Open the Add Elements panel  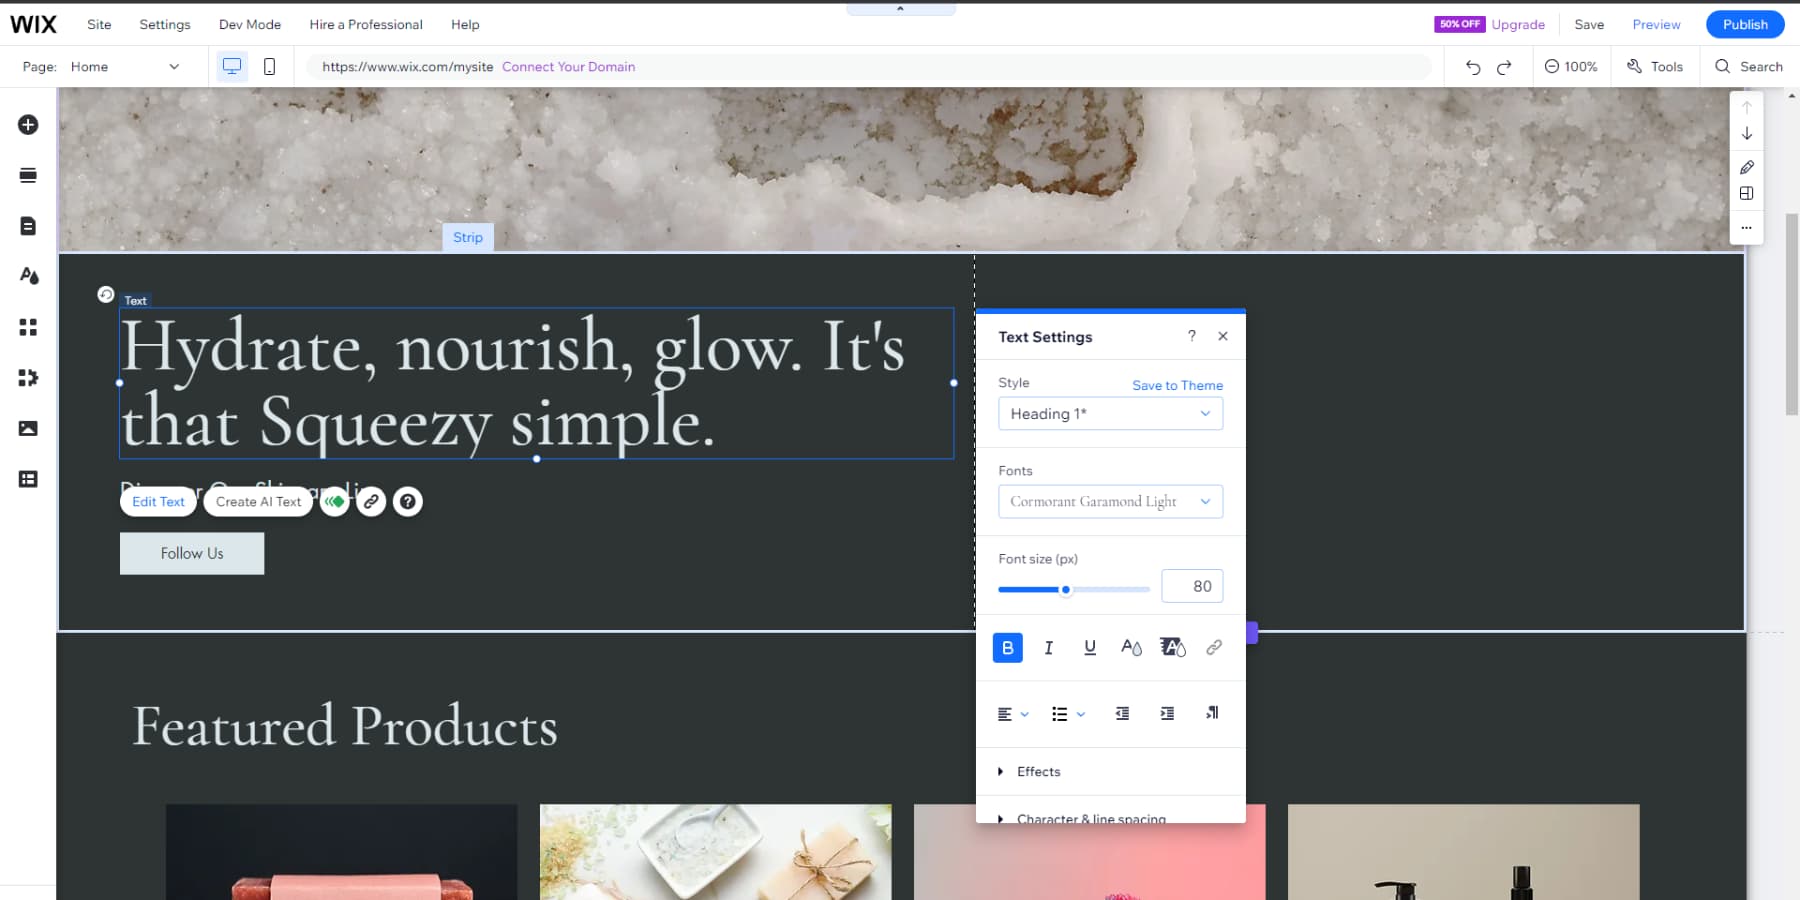pos(27,124)
